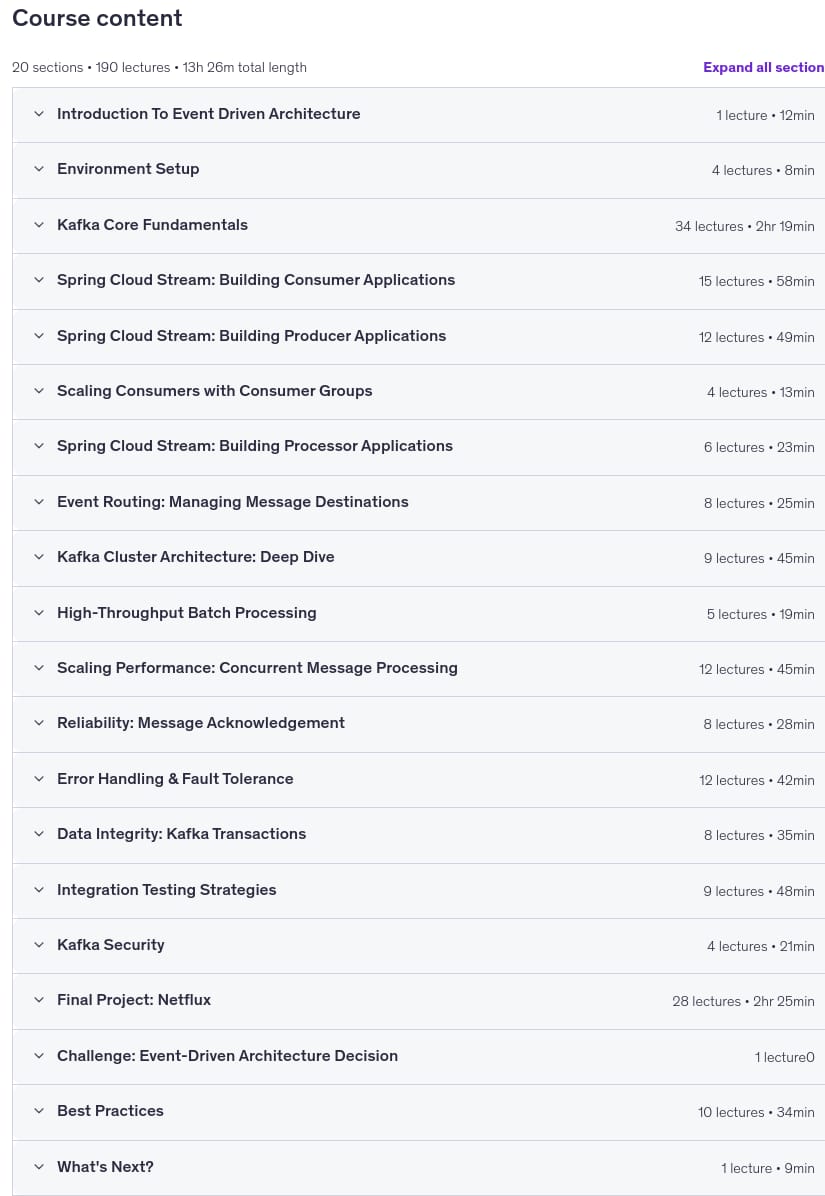Screen dimensions: 825x1196
Task: Click the chevron for Data Integrity: Kafka Transactions
Action: point(39,834)
